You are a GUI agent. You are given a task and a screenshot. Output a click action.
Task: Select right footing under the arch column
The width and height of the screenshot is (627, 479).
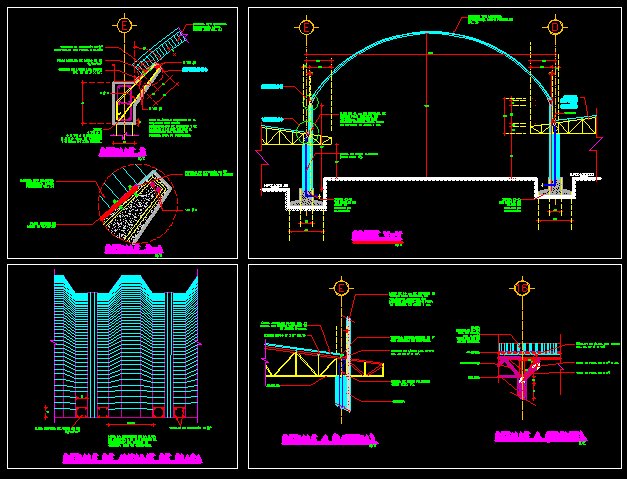coord(553,193)
